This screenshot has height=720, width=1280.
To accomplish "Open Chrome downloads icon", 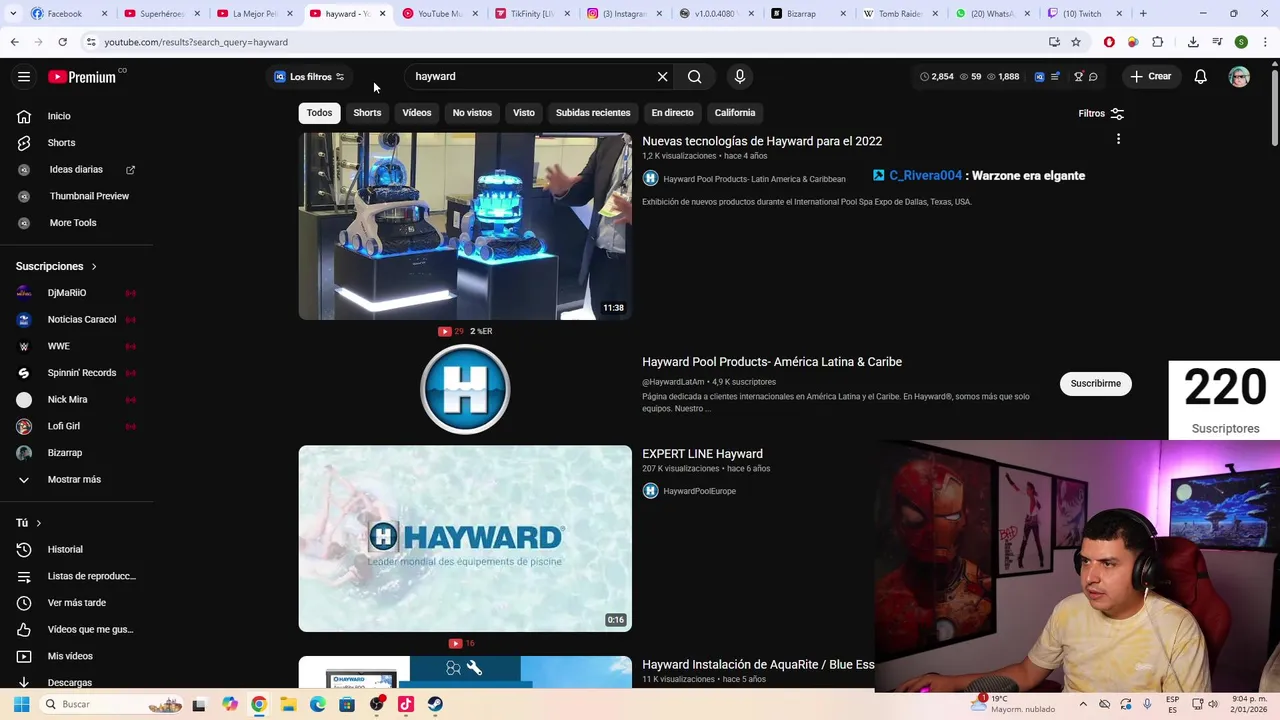I will (1193, 42).
